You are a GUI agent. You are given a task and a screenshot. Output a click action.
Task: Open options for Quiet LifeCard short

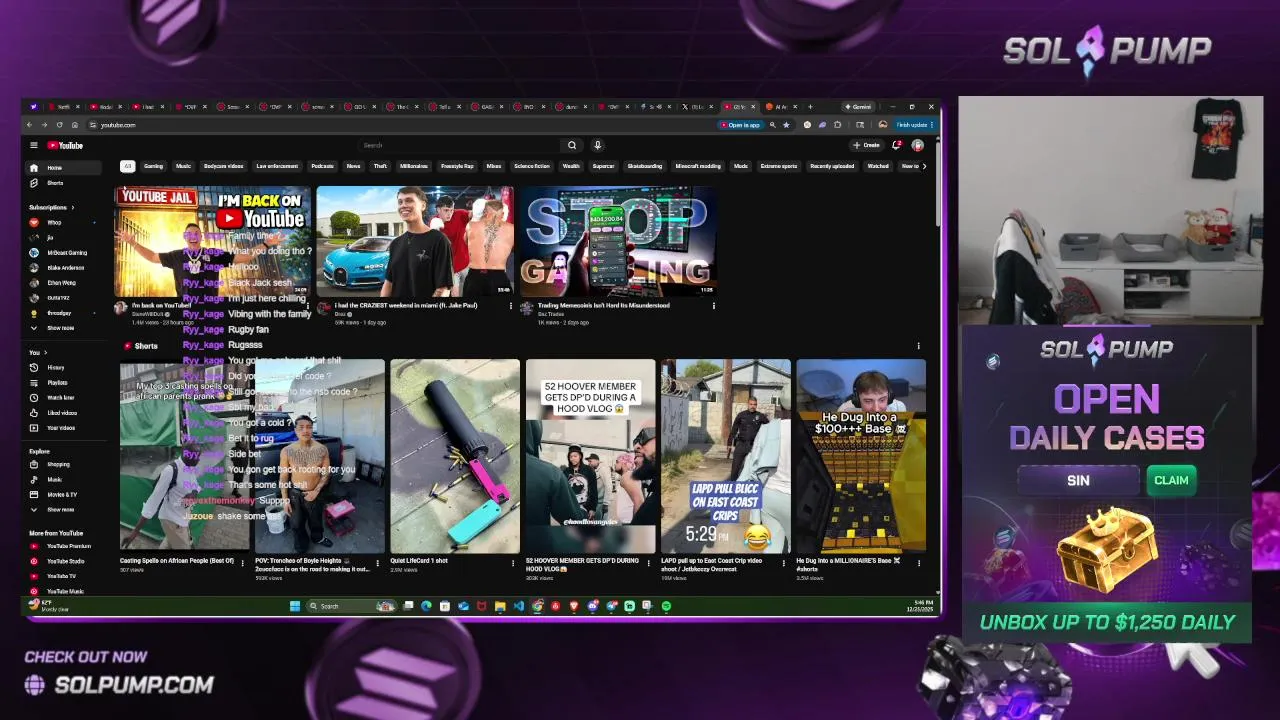tap(512, 563)
